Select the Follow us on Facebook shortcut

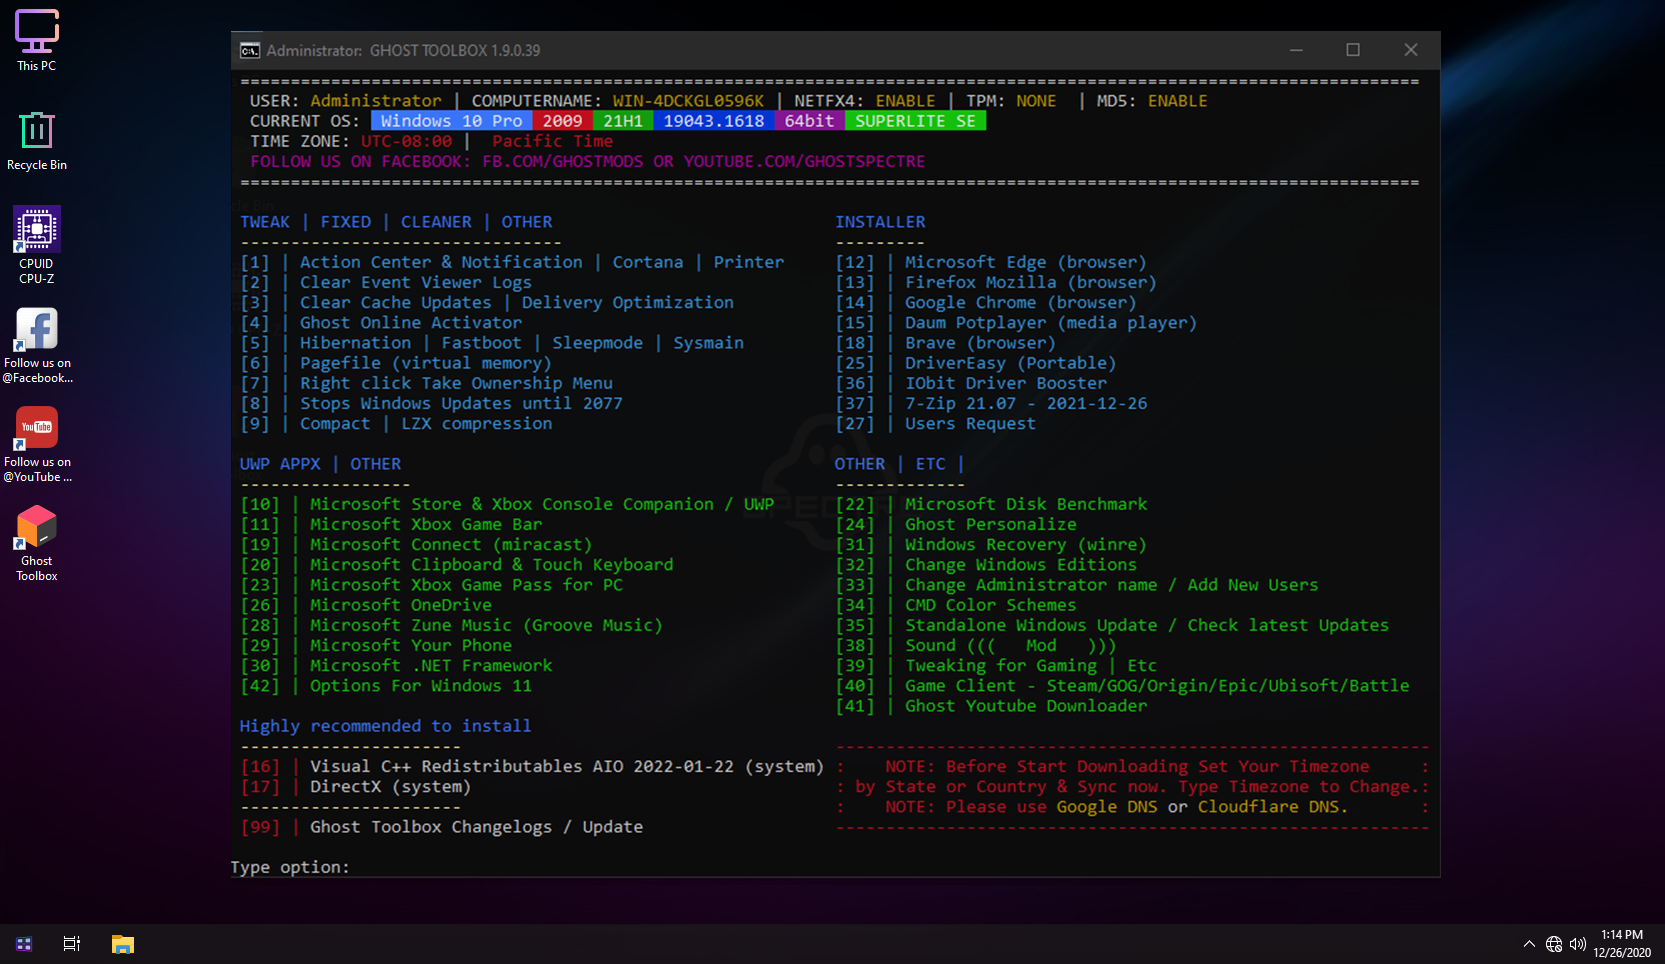coord(37,345)
